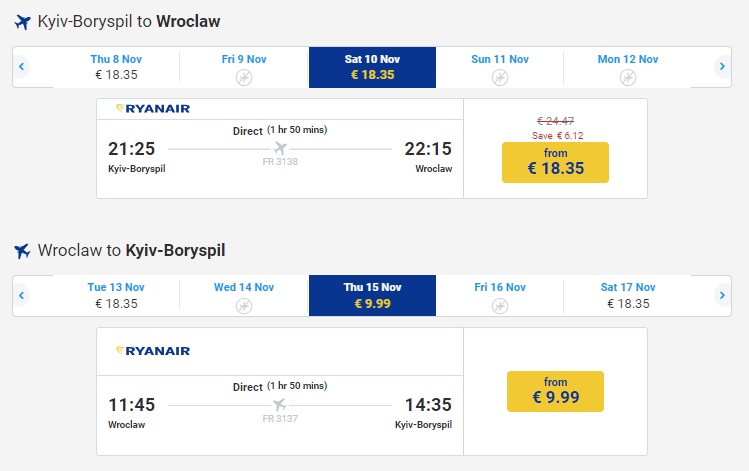Viewport: 749px width, 471px height.
Task: Click previous dates arrow in return carousel
Action: [x=21, y=295]
